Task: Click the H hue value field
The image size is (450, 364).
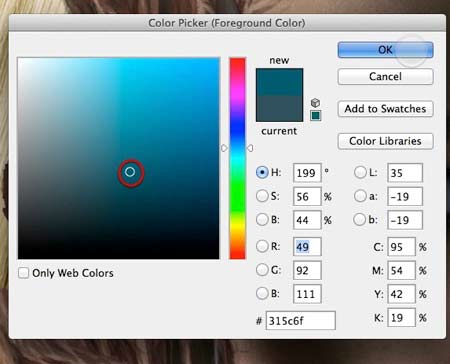Action: pyautogui.click(x=307, y=173)
